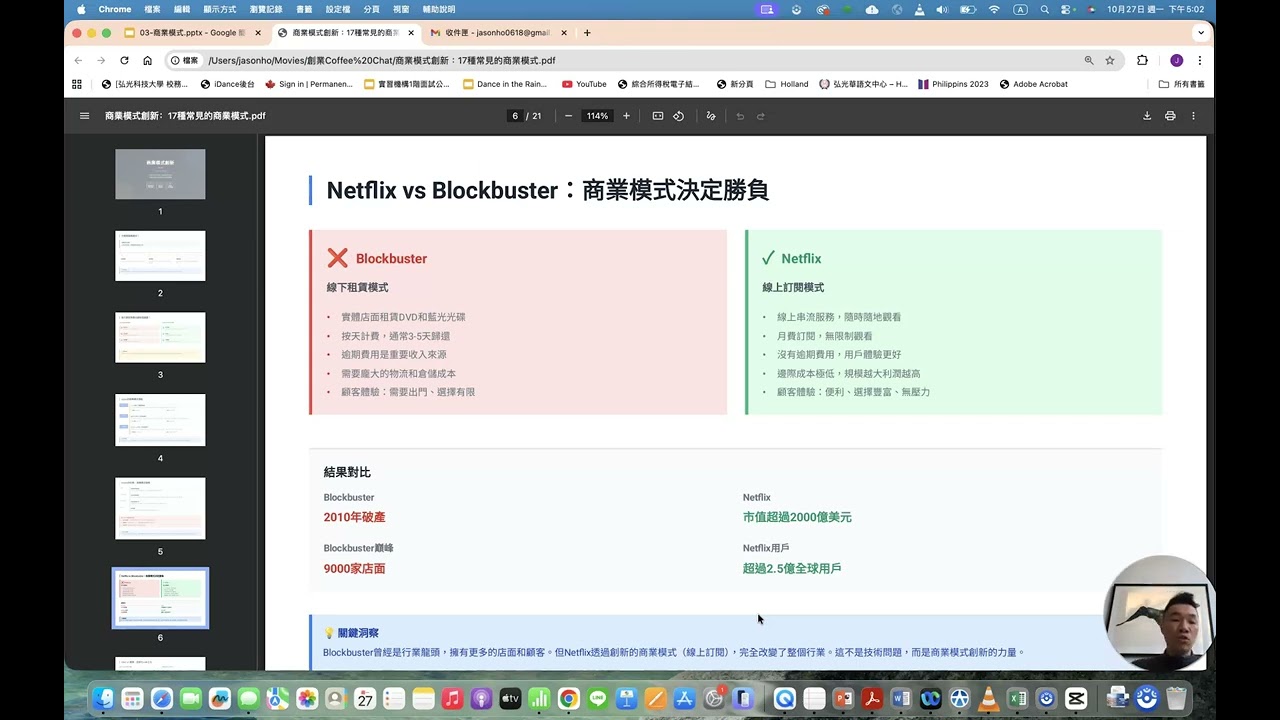Open the 弘光科技大學 校務 bookmark
Image resolution: width=1280 pixels, height=720 pixels.
pos(144,84)
